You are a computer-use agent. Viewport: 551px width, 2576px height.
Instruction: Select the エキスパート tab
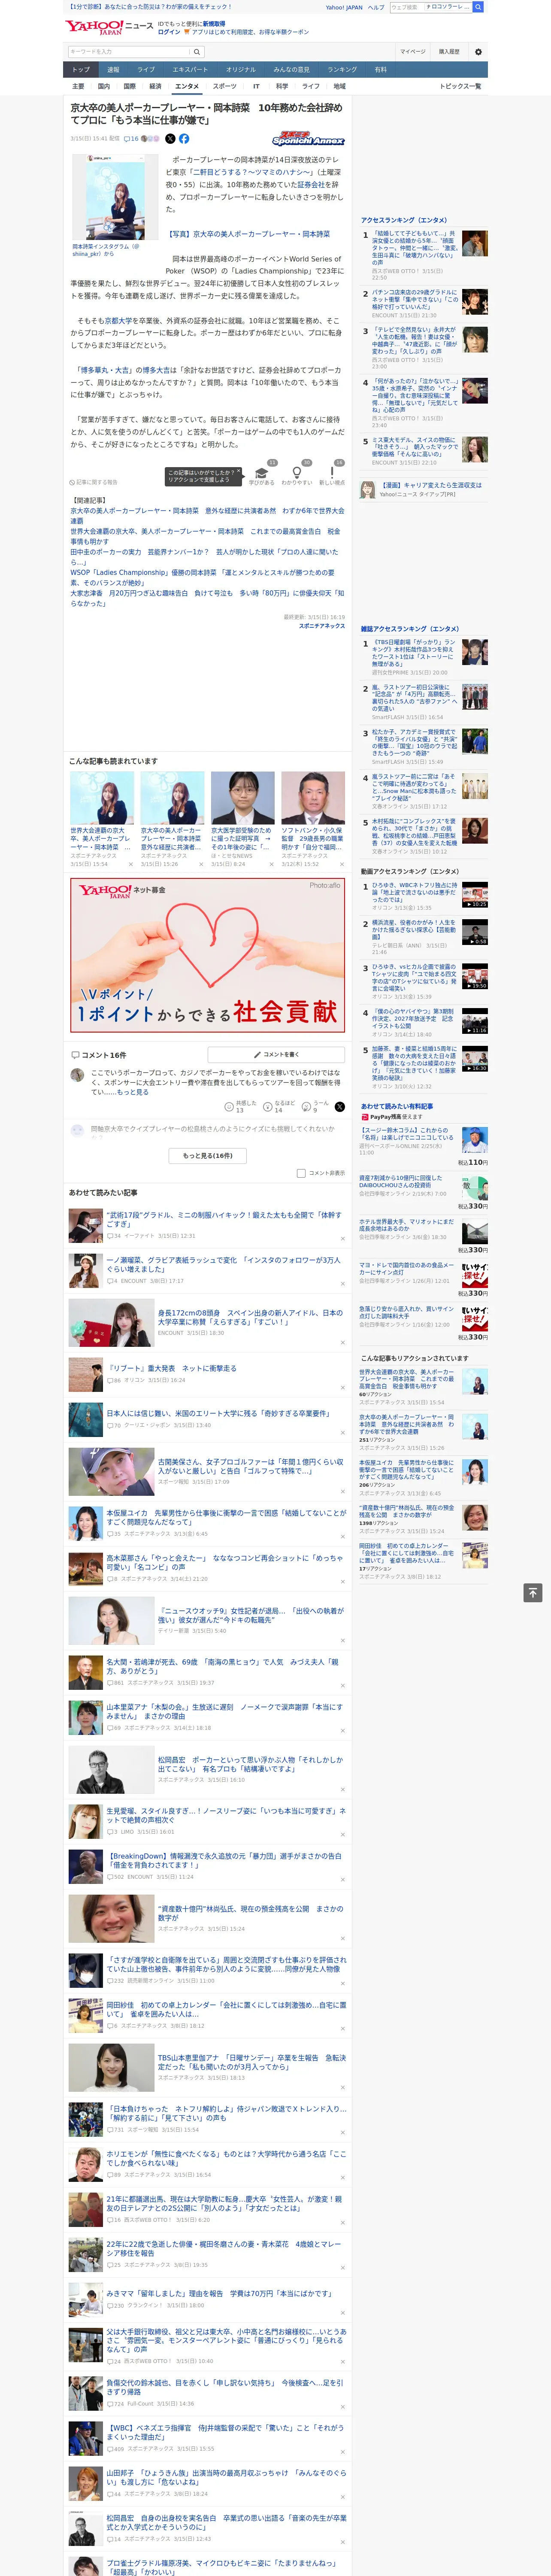point(190,69)
